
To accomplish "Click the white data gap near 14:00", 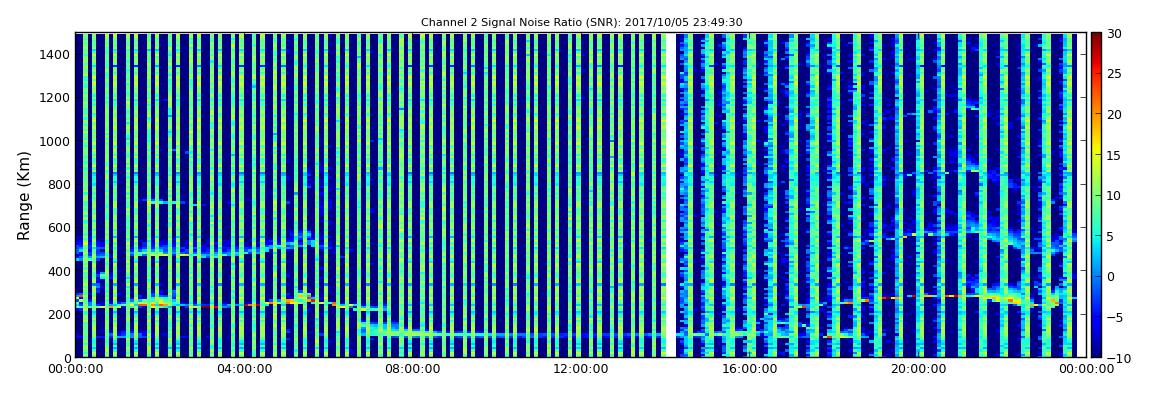I will click(x=671, y=195).
